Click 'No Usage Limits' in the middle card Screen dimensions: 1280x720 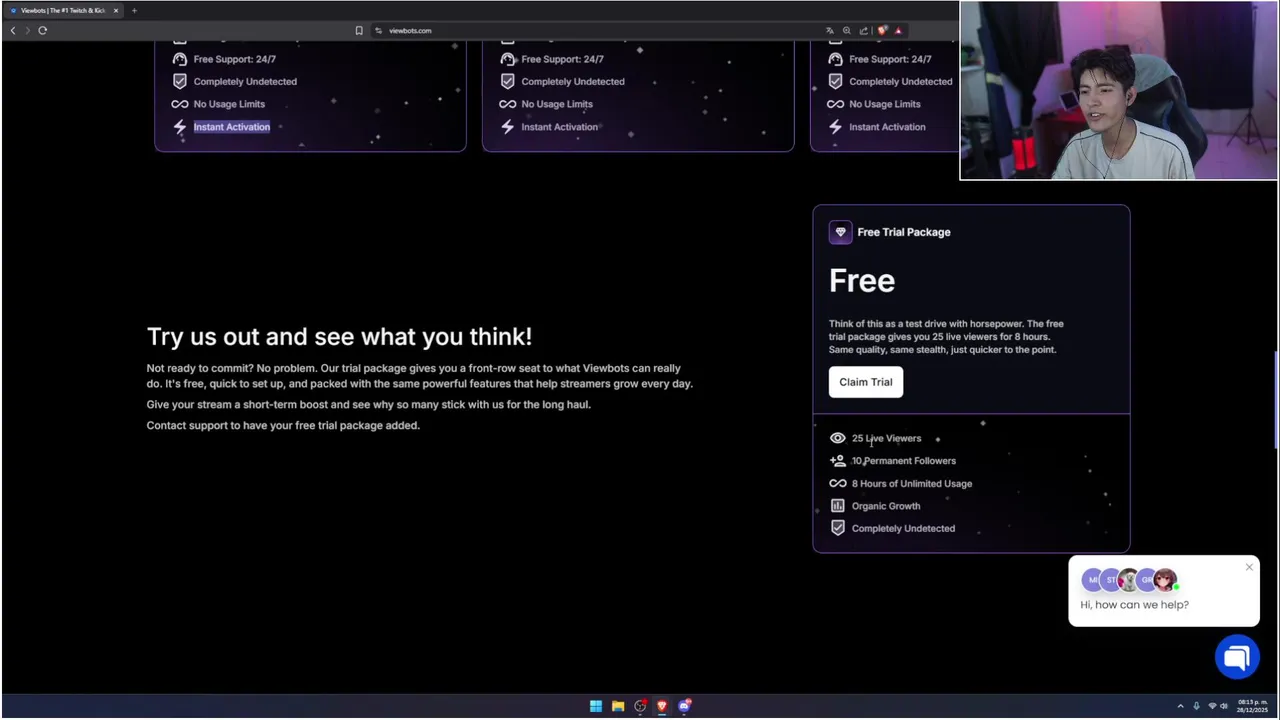click(x=557, y=104)
